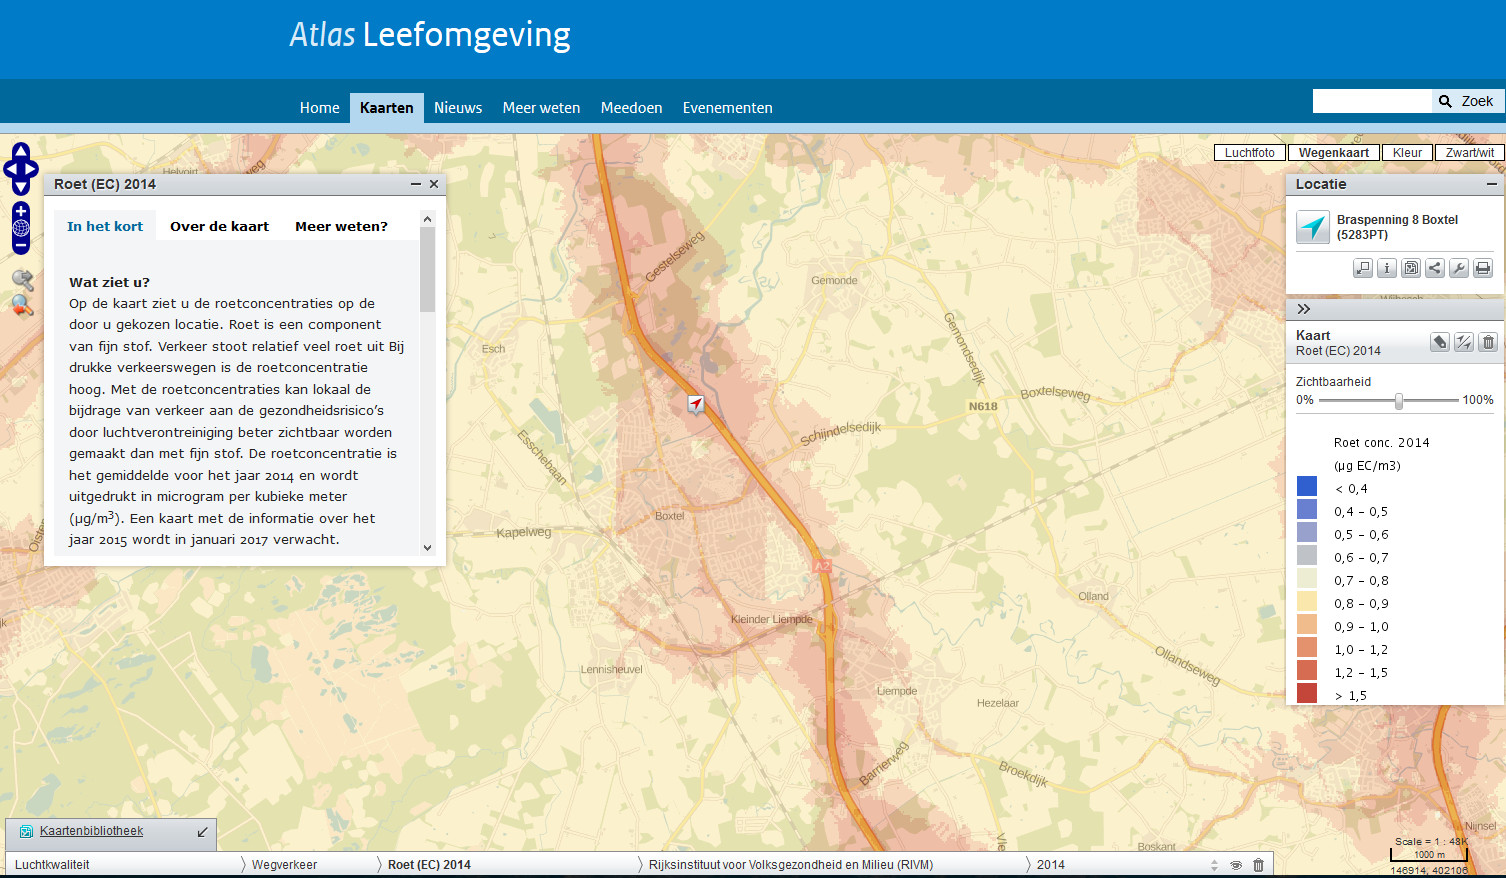Click the zoom-to-location icon in Locatie
Screen dimensions: 1506x878
pos(1363,268)
